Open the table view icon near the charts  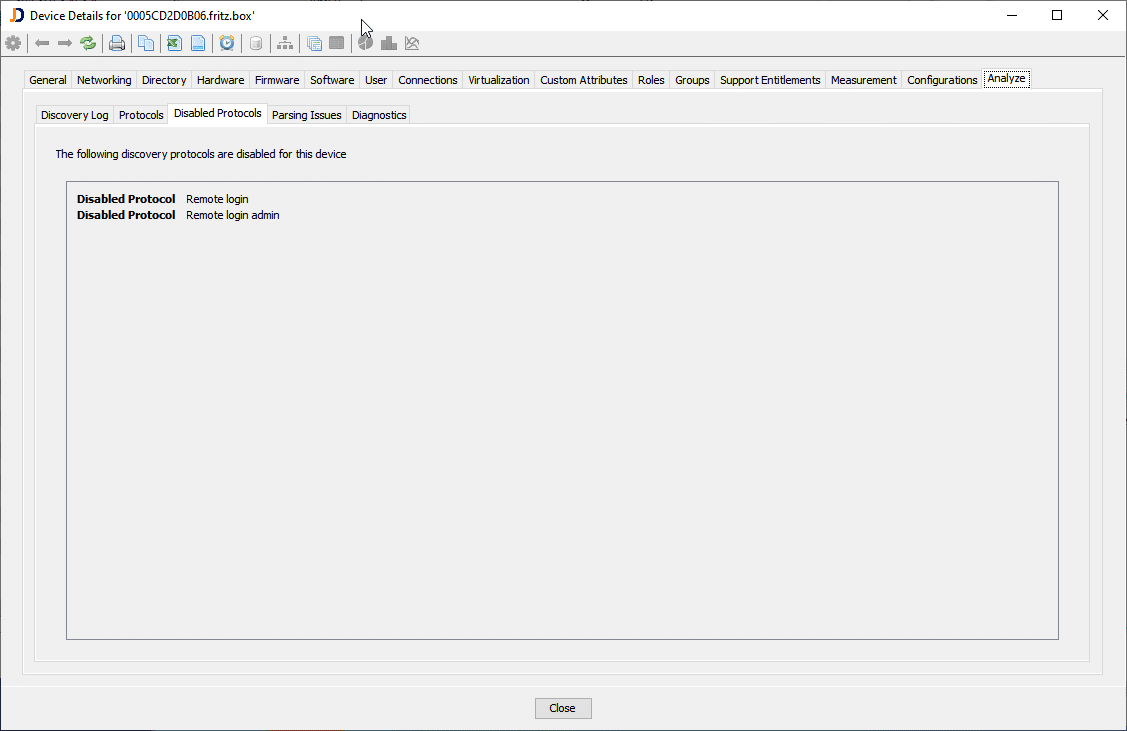pyautogui.click(x=335, y=43)
